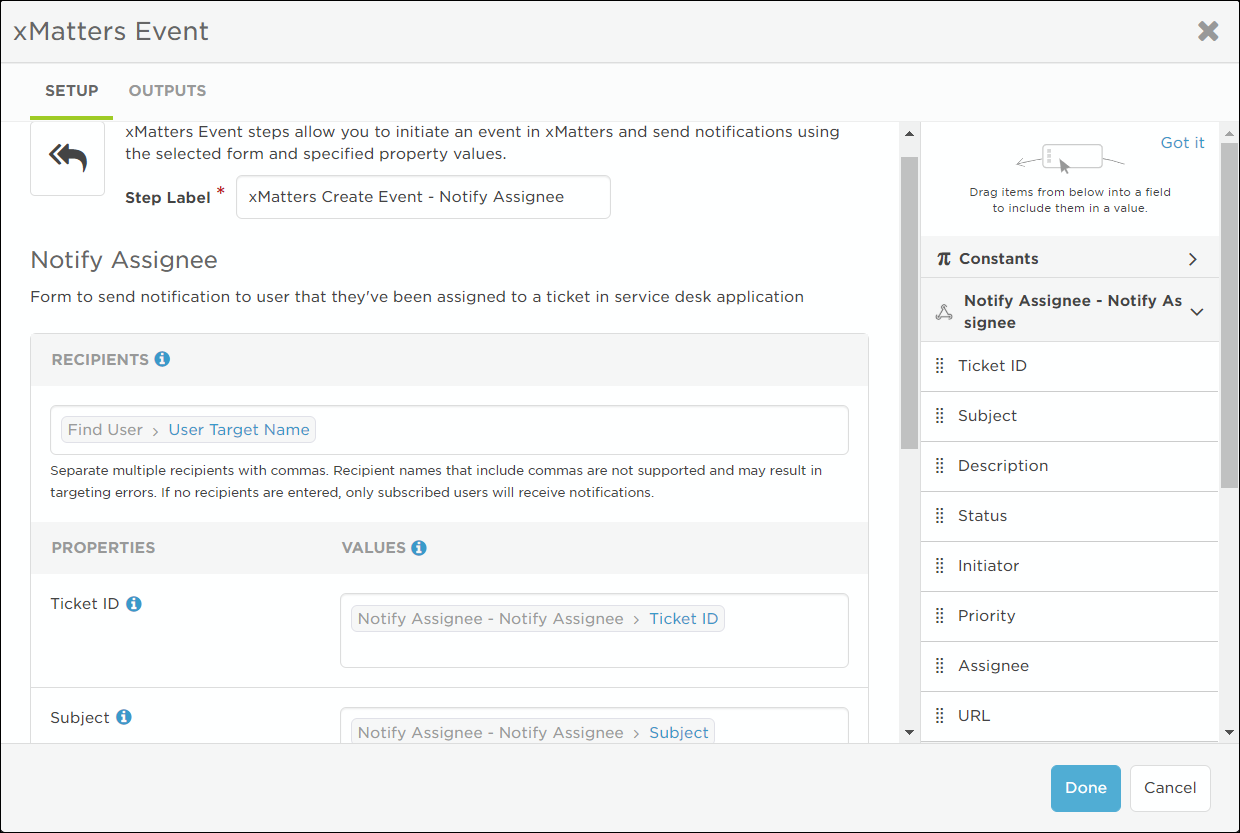Screen dimensions: 1240x833
Task: Click the Subject value field
Action: (x=594, y=726)
